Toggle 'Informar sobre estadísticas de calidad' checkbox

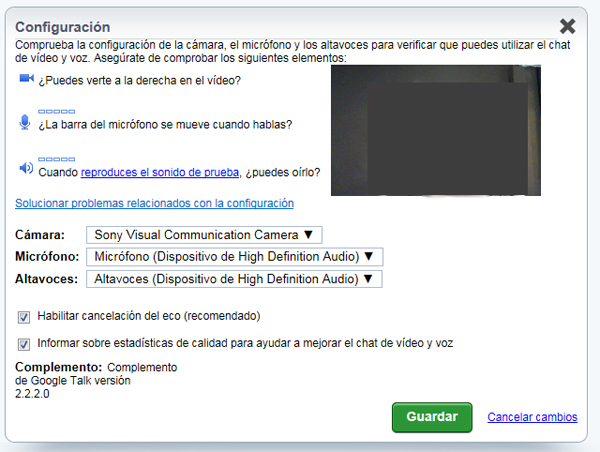(x=24, y=344)
